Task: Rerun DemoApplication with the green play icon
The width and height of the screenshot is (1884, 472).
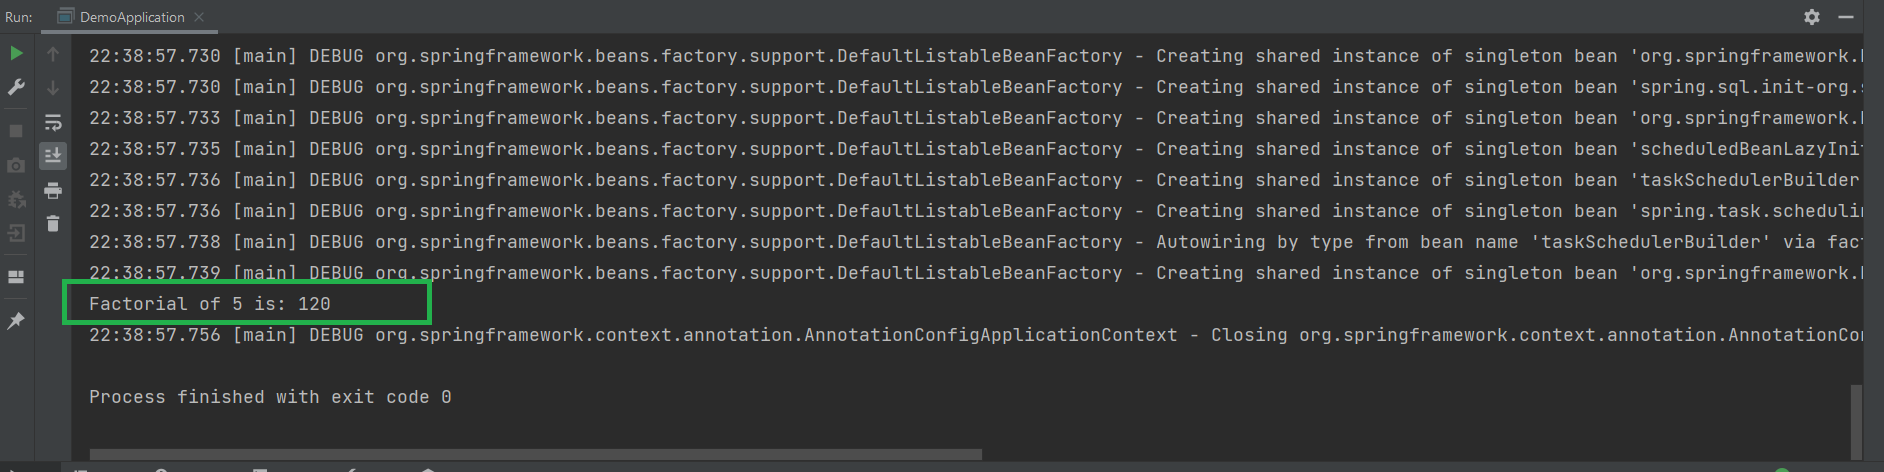Action: 16,54
